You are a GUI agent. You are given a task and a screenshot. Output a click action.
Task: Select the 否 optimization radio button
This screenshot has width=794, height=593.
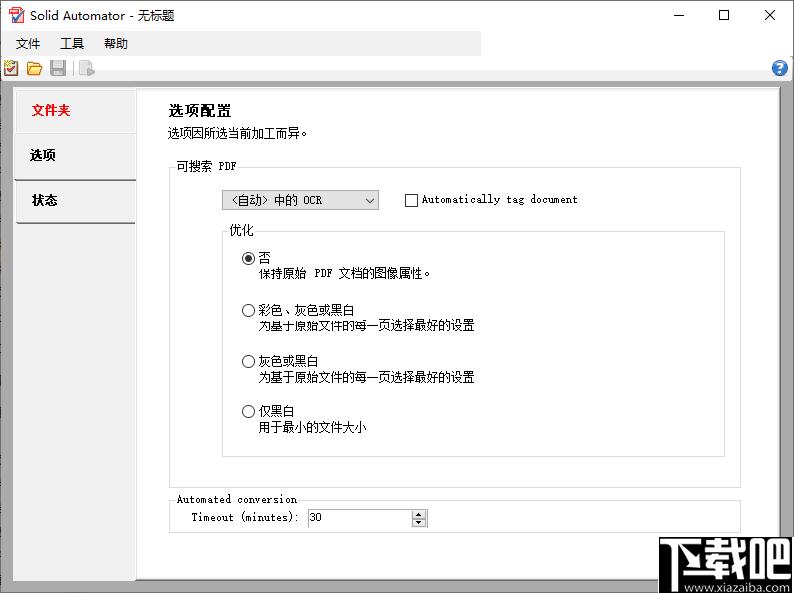(x=248, y=259)
